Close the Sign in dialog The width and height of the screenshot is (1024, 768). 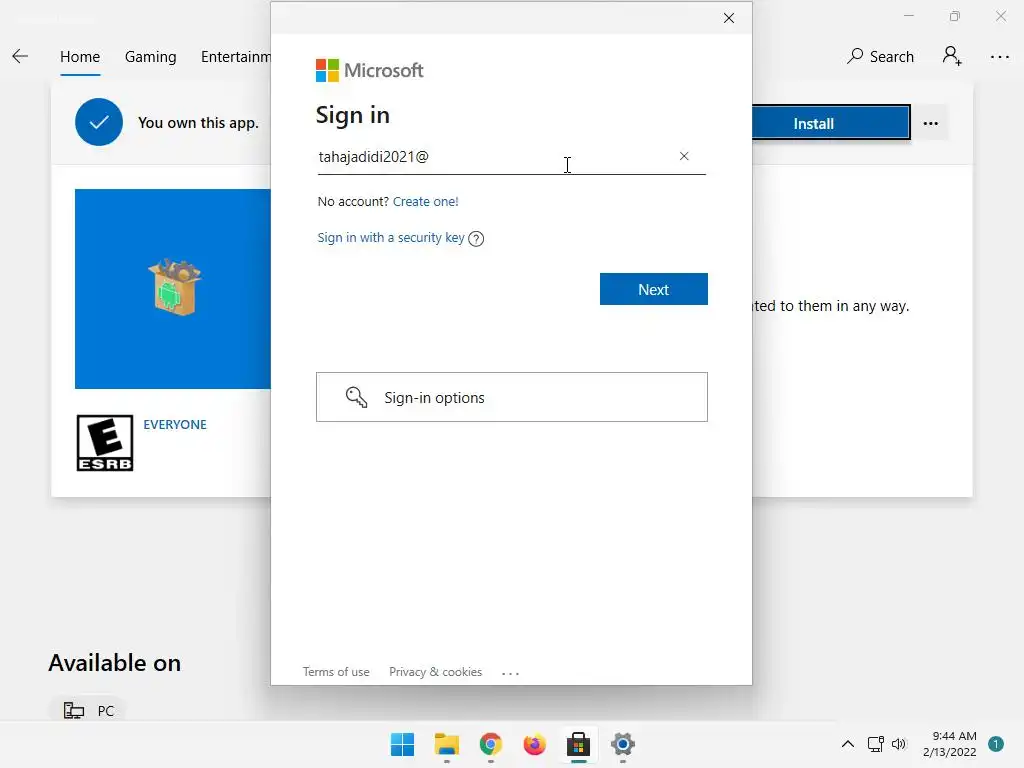pos(729,18)
